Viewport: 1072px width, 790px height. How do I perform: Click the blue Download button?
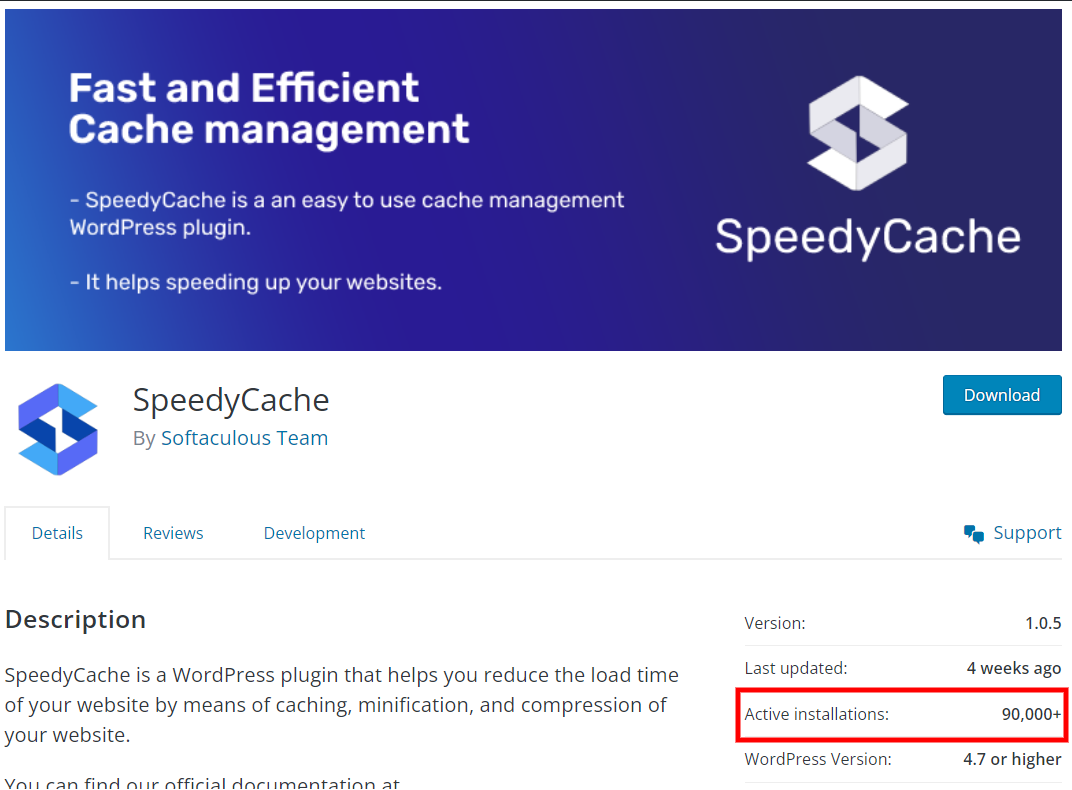click(x=1002, y=395)
